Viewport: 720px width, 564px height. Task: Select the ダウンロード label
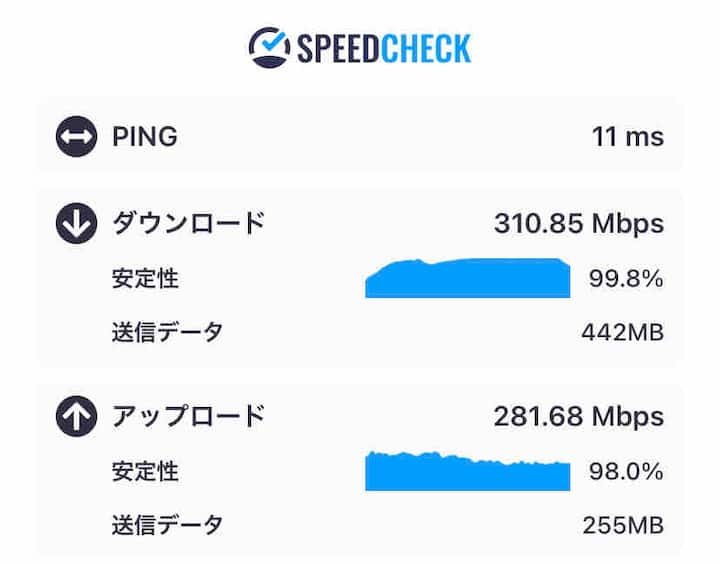pyautogui.click(x=188, y=224)
